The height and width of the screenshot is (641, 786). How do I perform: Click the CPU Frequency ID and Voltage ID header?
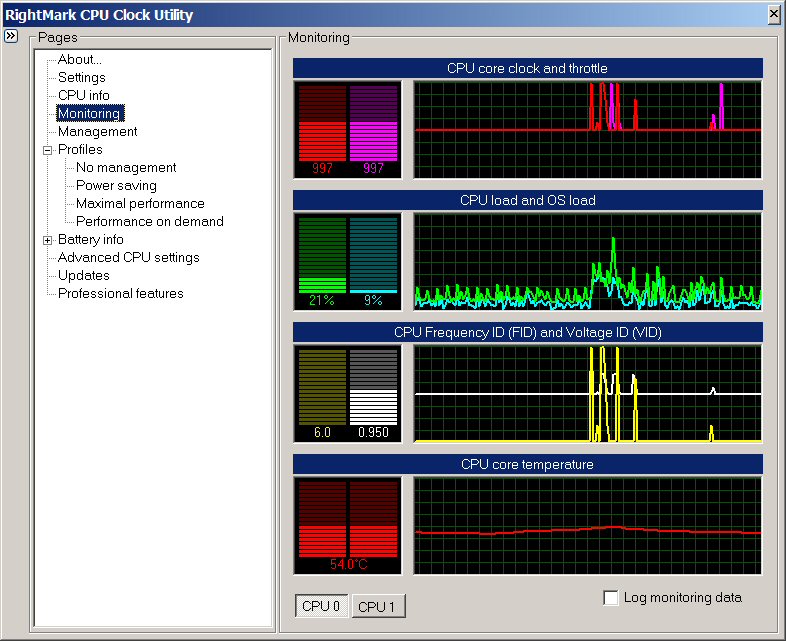click(528, 332)
